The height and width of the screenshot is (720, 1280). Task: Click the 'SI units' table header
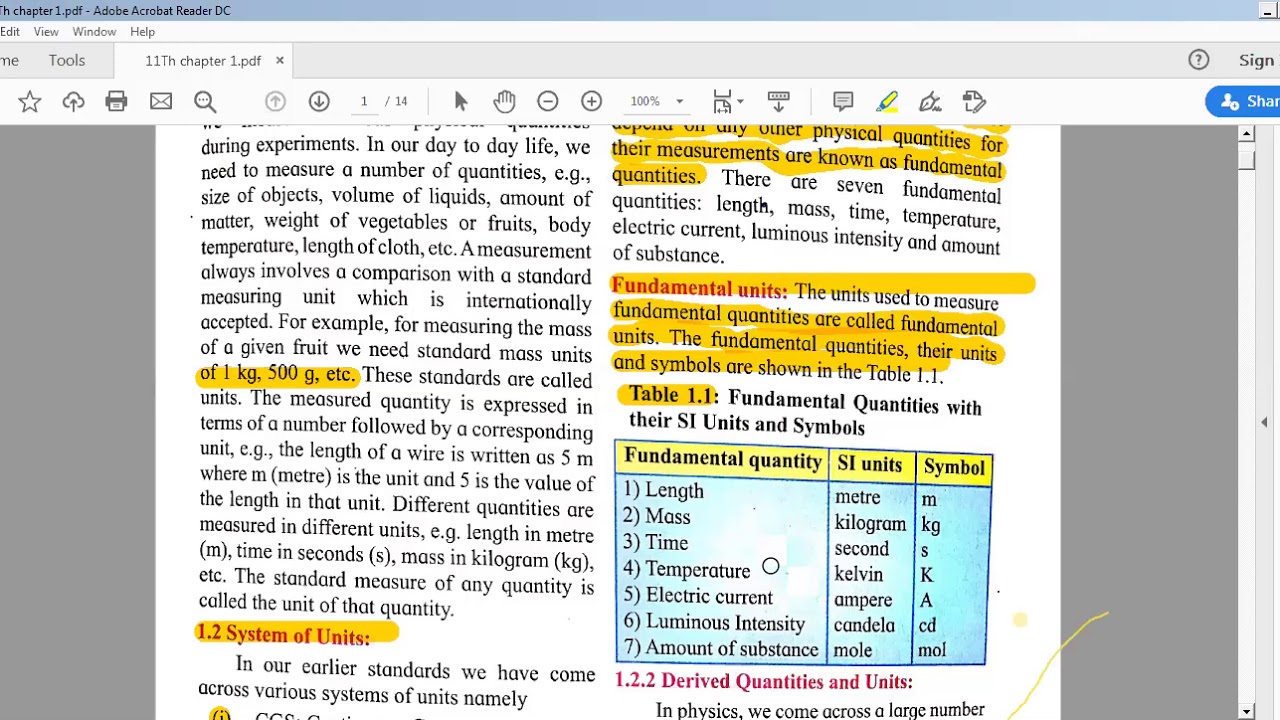pyautogui.click(x=869, y=464)
